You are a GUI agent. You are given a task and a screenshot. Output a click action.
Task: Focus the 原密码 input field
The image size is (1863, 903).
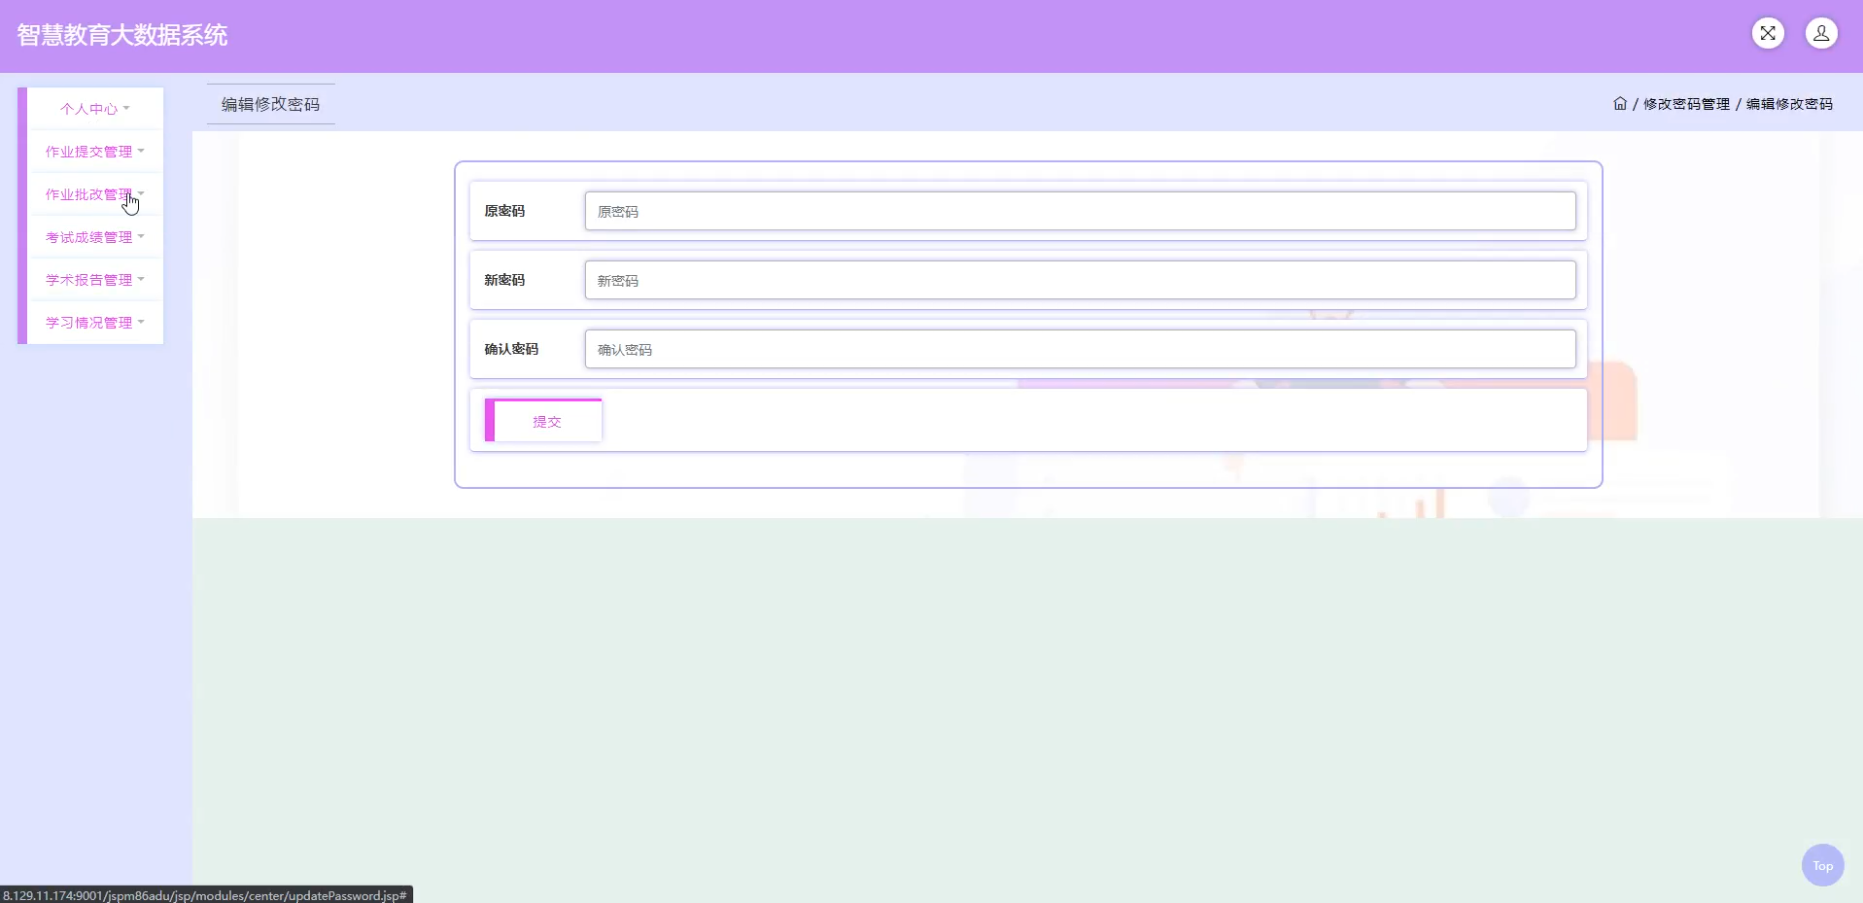(1080, 211)
